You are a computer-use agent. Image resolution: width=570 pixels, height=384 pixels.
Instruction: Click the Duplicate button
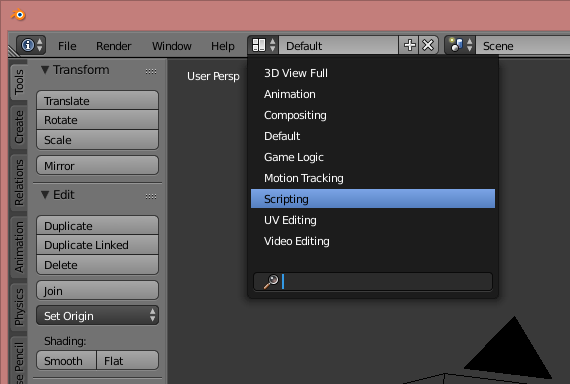click(97, 225)
